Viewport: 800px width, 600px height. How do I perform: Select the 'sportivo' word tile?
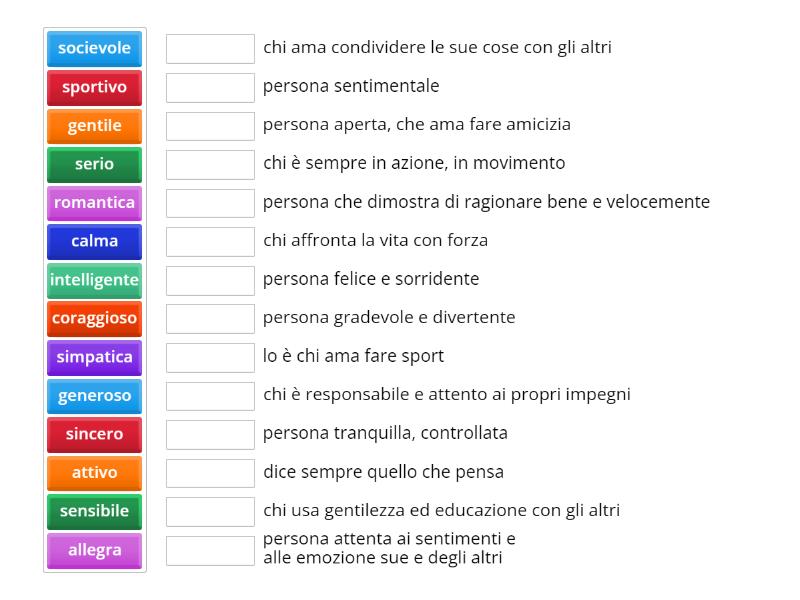click(94, 87)
